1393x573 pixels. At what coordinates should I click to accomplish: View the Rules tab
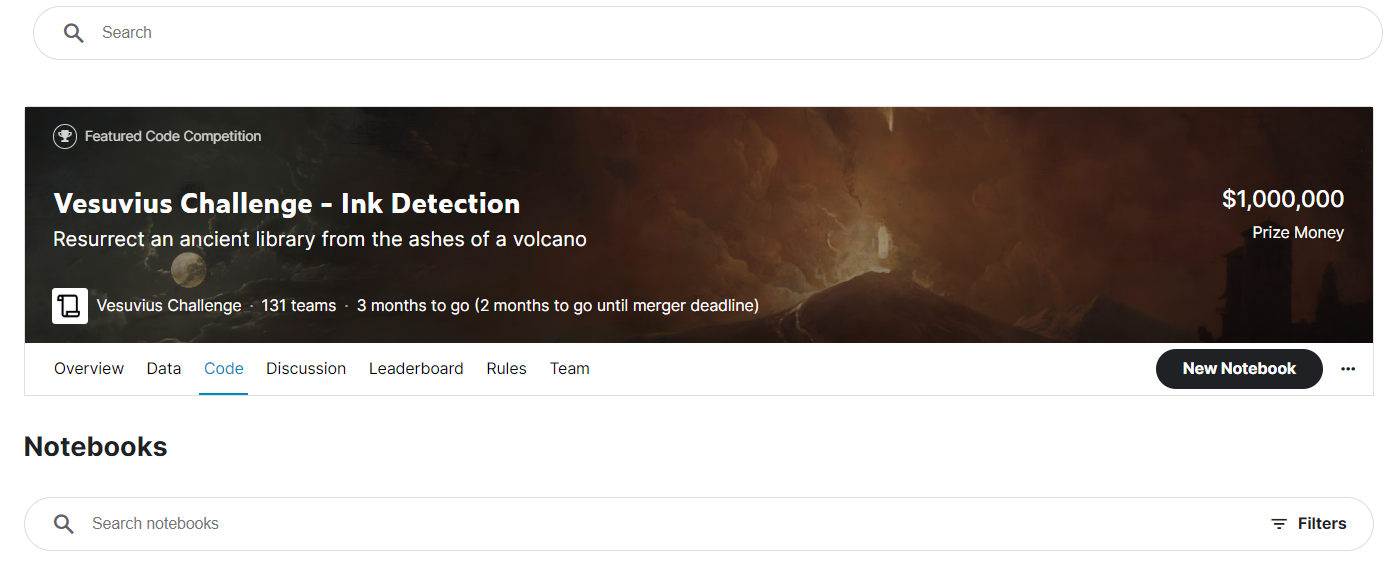507,368
